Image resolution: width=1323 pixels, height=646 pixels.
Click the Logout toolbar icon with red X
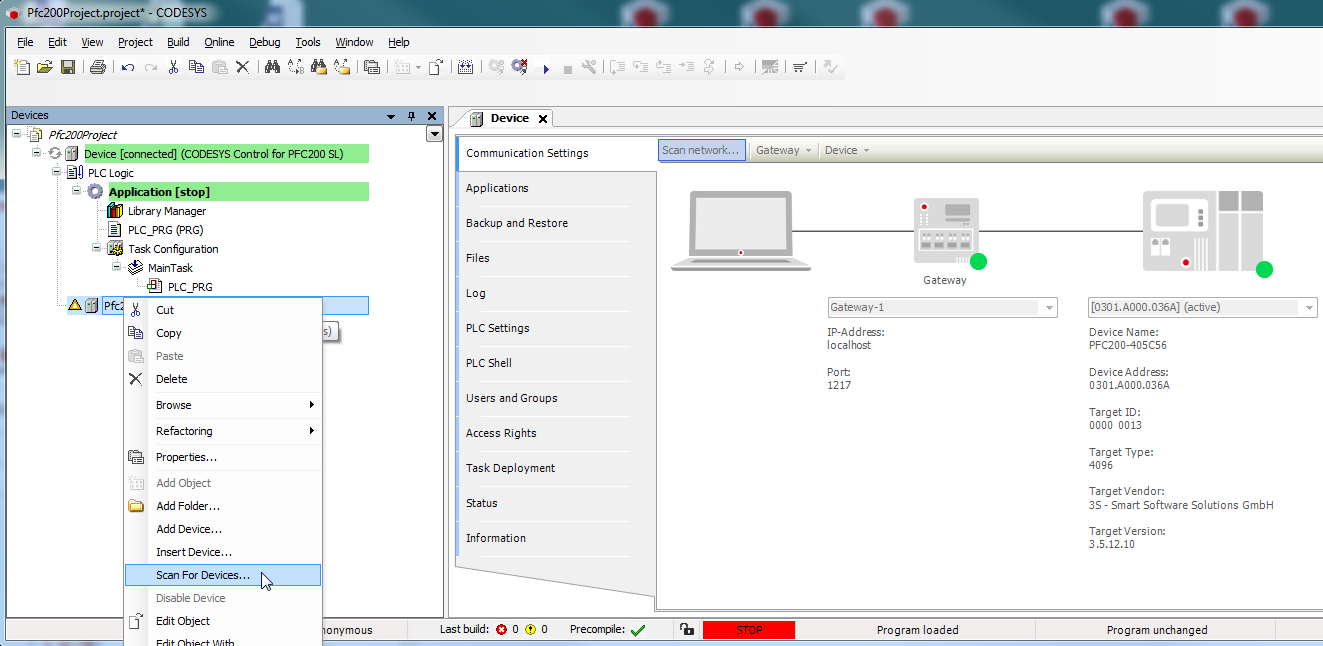(519, 67)
